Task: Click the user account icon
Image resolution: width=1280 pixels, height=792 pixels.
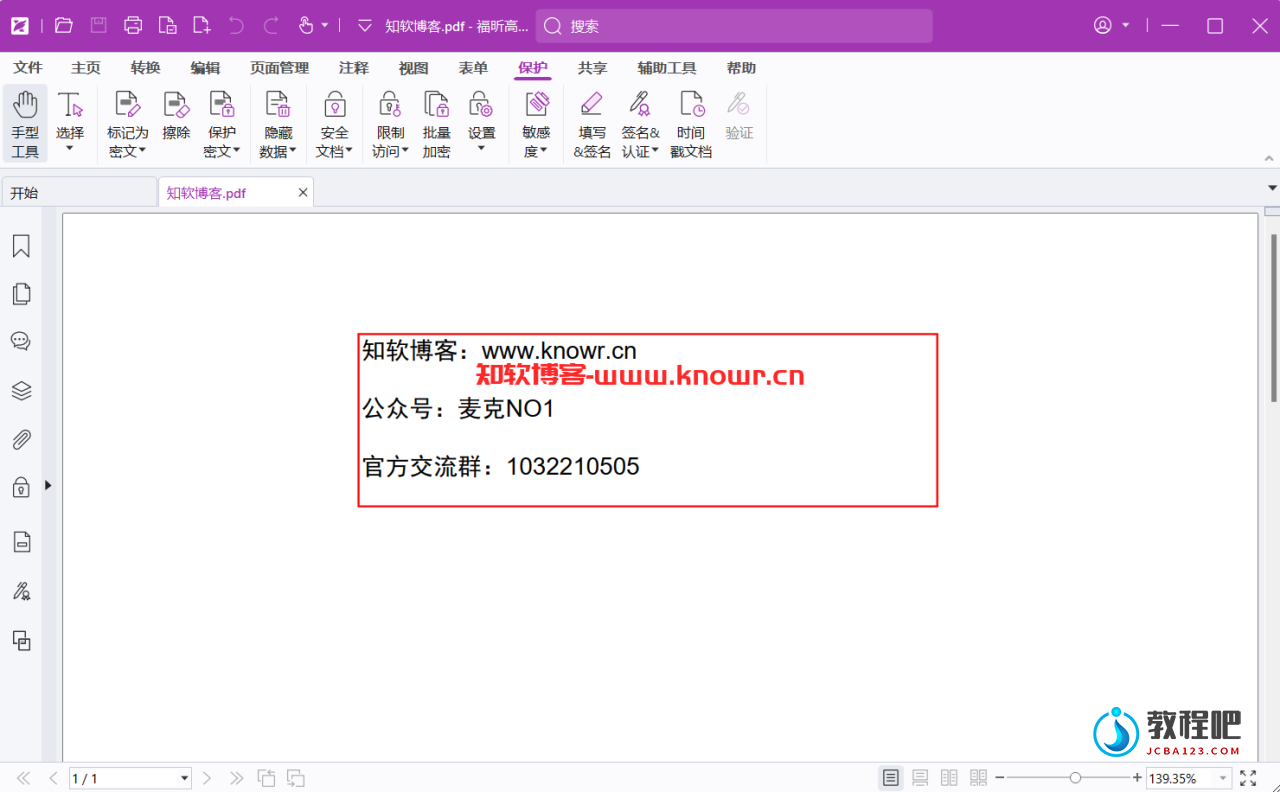Action: click(1103, 26)
